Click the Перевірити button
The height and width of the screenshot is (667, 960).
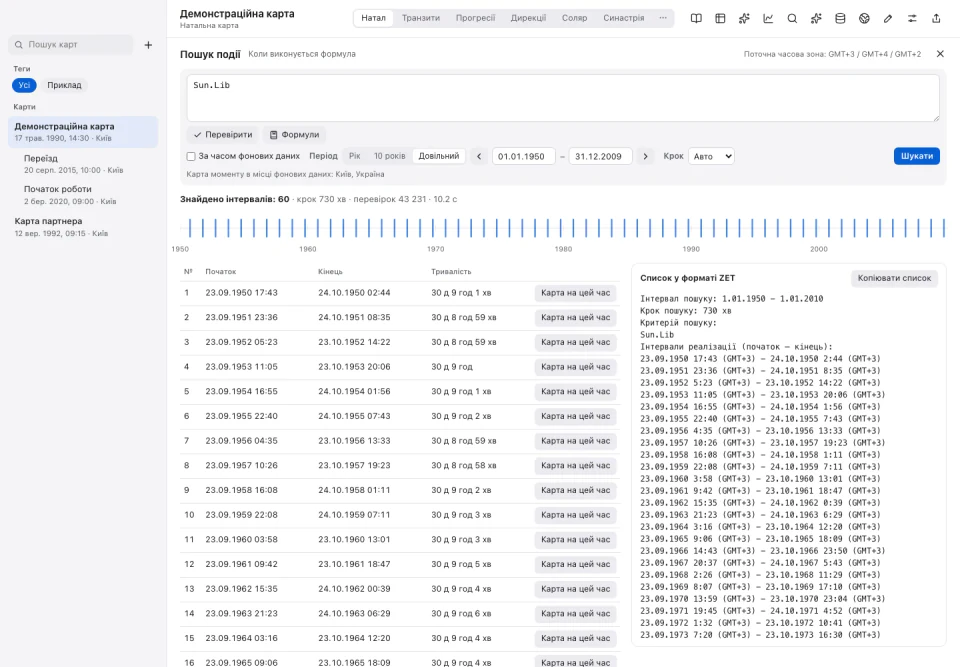[x=223, y=135]
